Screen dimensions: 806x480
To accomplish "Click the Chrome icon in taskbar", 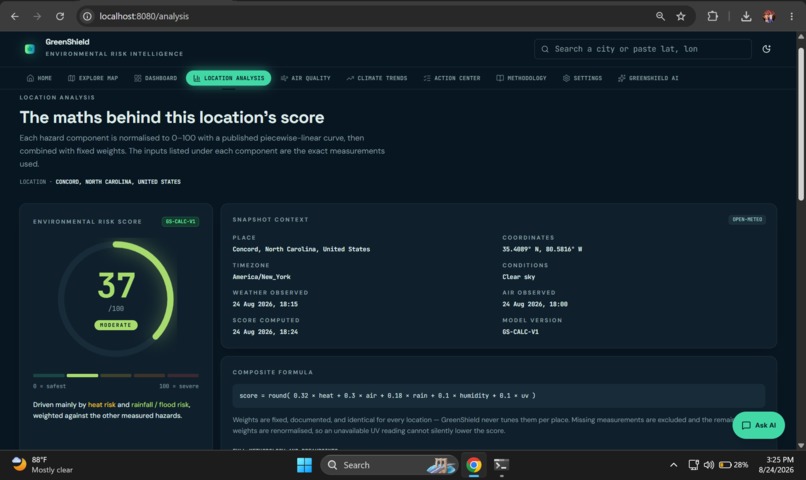I will (473, 465).
